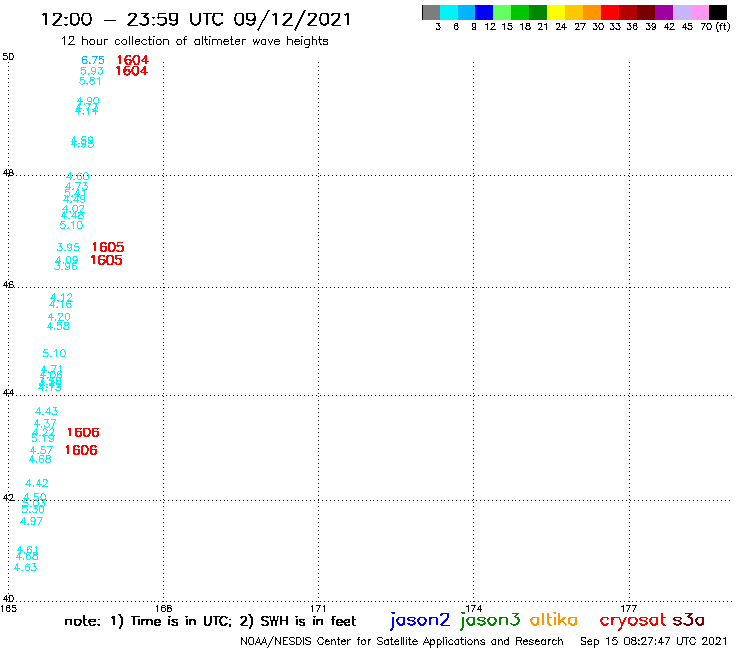
Task: Select the altika satellite label
Action: point(554,619)
